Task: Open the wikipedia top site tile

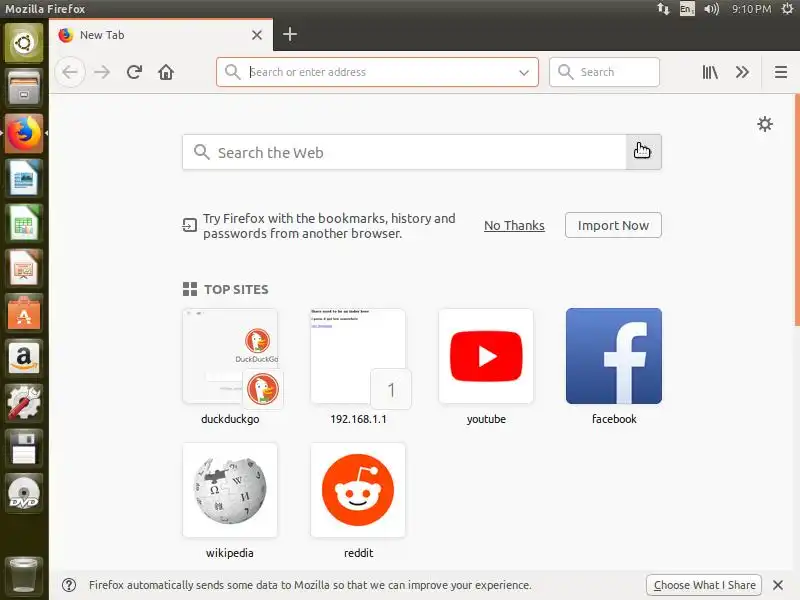Action: pyautogui.click(x=230, y=490)
